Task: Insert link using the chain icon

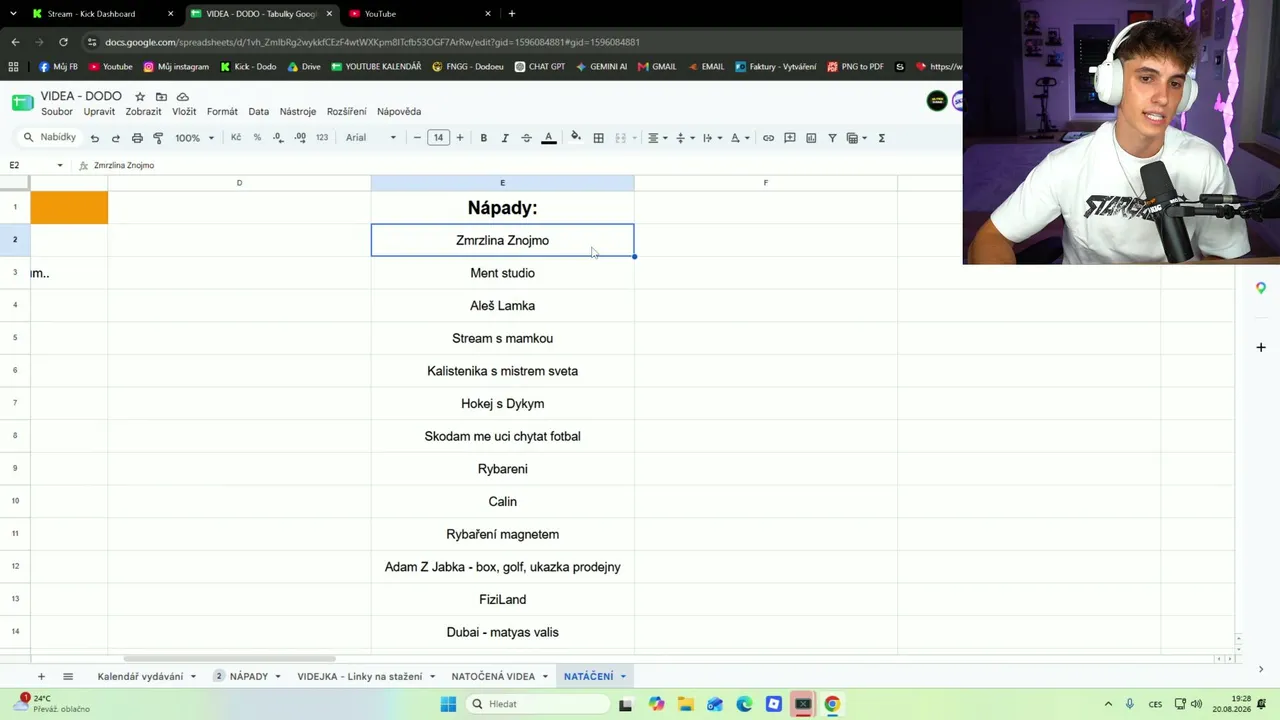Action: (768, 138)
